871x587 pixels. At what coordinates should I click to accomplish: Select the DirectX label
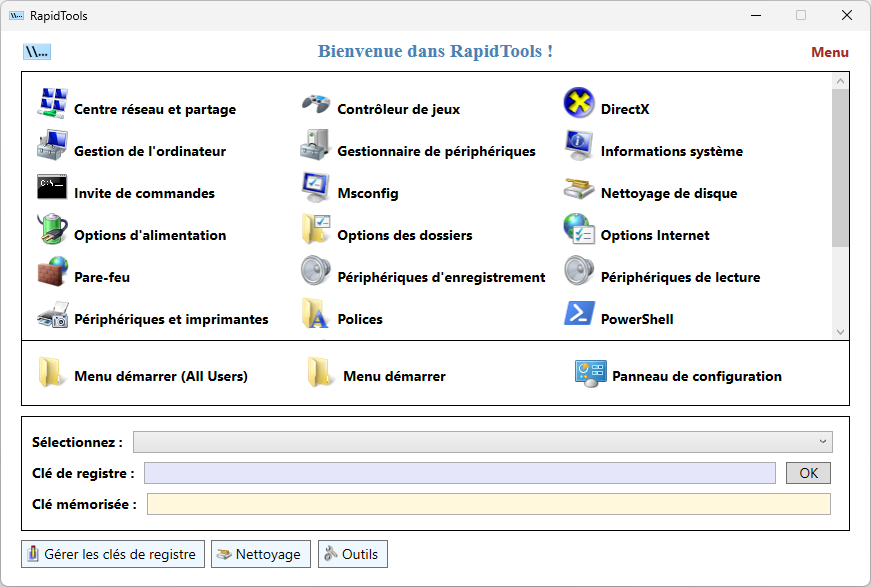click(x=625, y=109)
